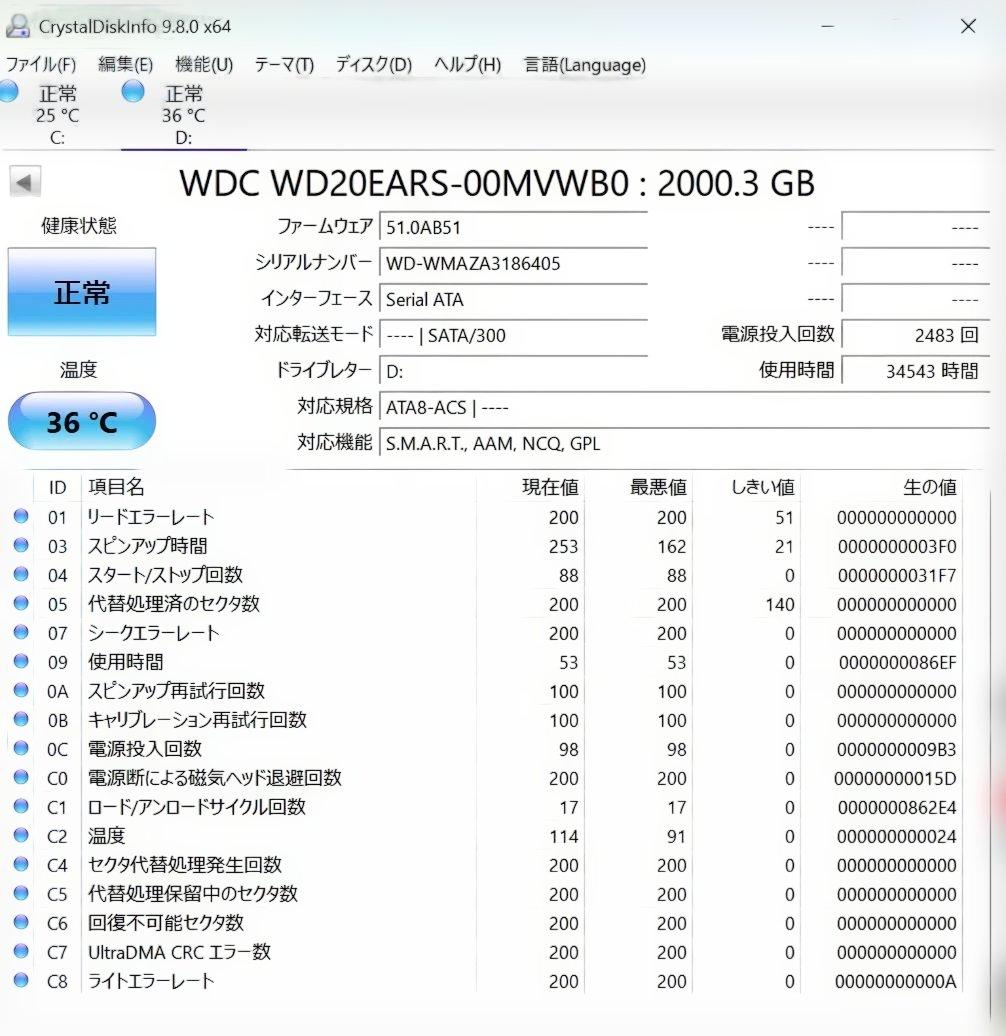Click the 健康状態 label
This screenshot has height=1036, width=1006.
[x=79, y=225]
